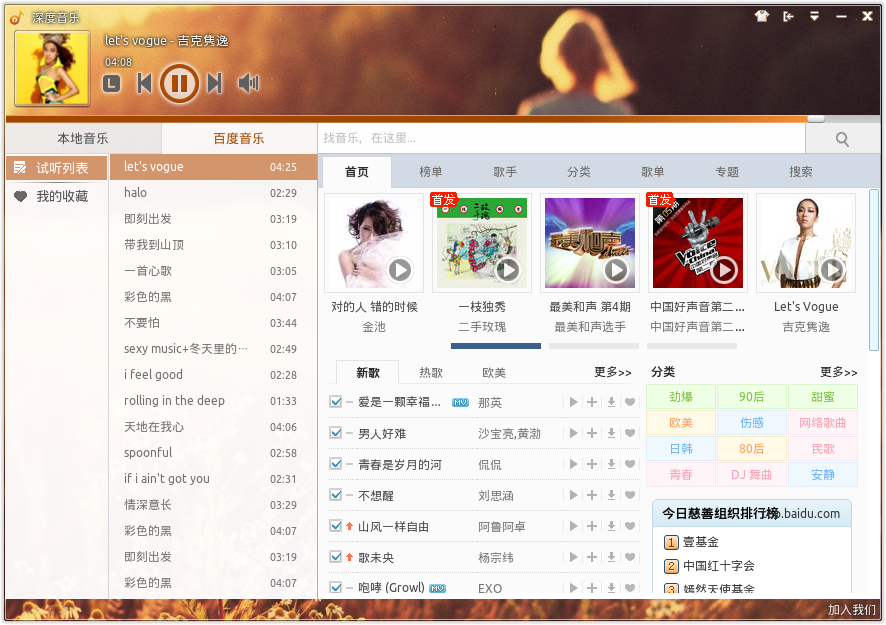Screen dimensions: 886x625
Task: Select the 热歌 song tab
Action: coord(431,372)
